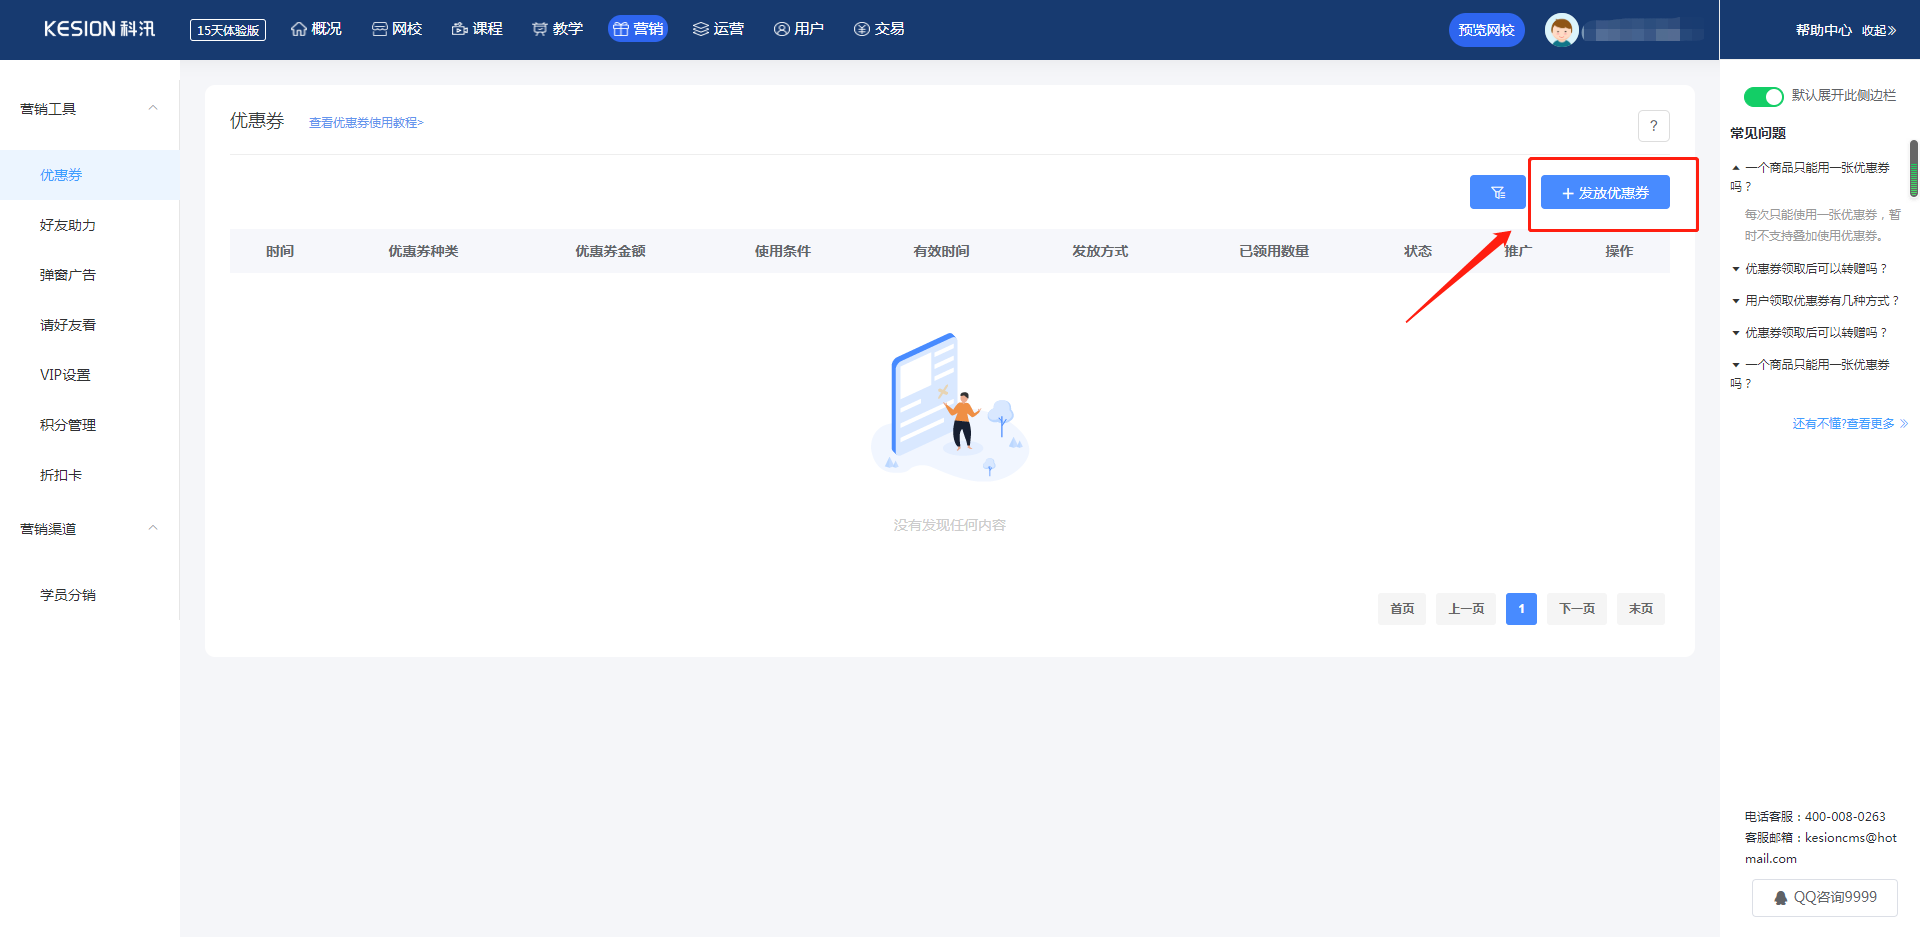The height and width of the screenshot is (937, 1920).
Task: Collapse the help sidebar with 收起
Action: (1878, 30)
